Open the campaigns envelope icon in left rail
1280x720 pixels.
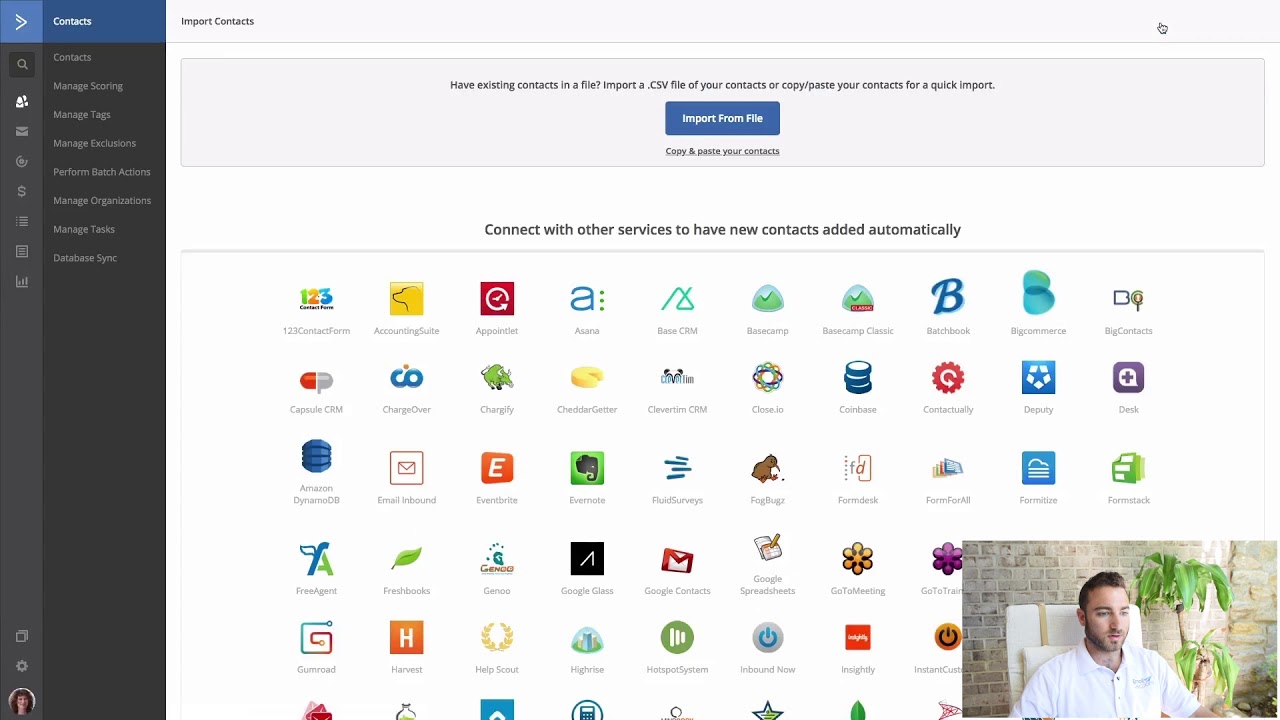[22, 131]
